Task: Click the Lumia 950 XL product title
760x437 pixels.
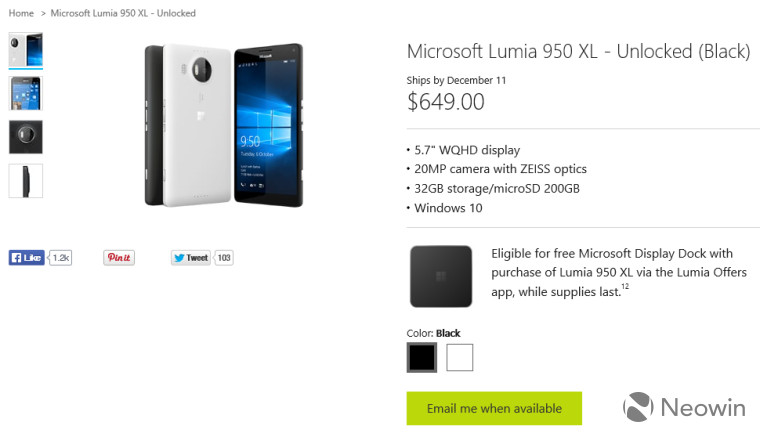Action: (x=578, y=51)
